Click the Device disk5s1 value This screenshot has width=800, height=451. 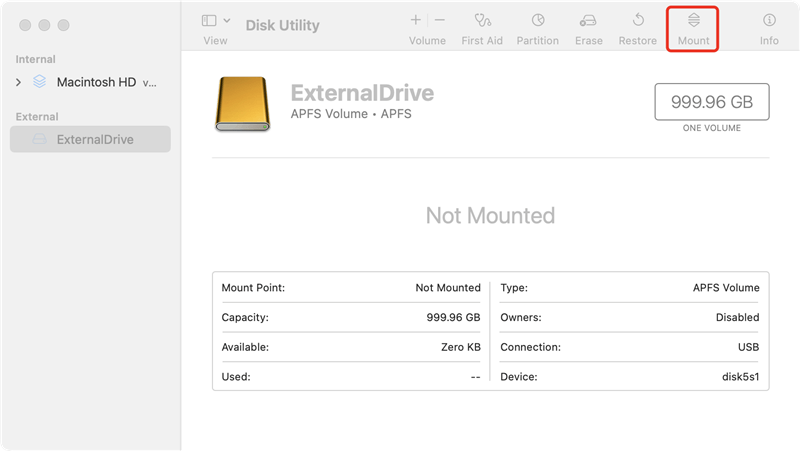(738, 377)
